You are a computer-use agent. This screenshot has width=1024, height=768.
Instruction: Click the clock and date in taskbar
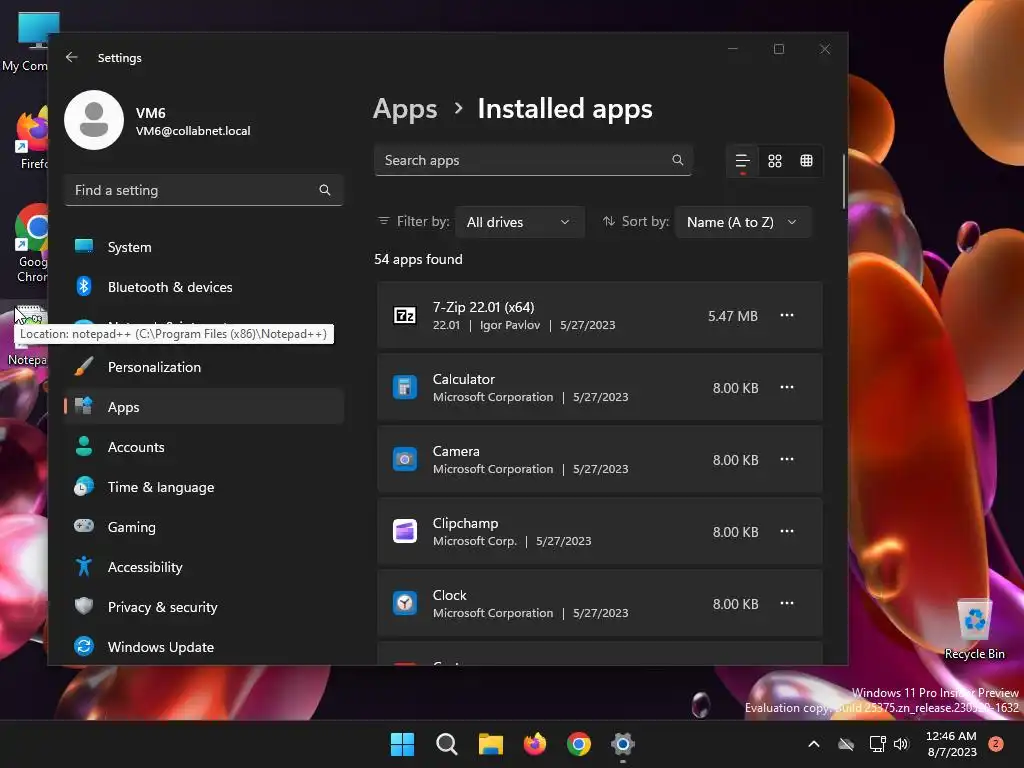pos(952,744)
